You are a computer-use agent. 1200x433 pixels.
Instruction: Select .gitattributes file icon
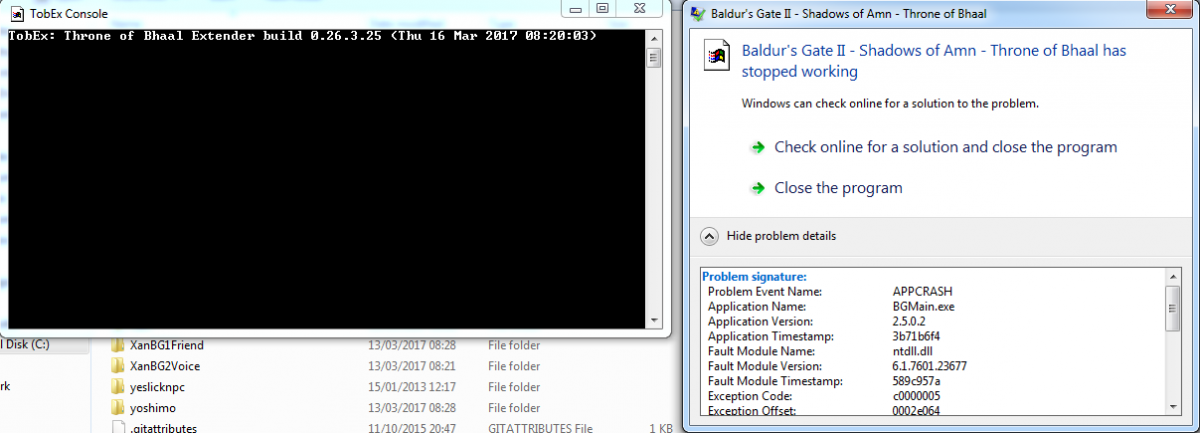click(118, 428)
